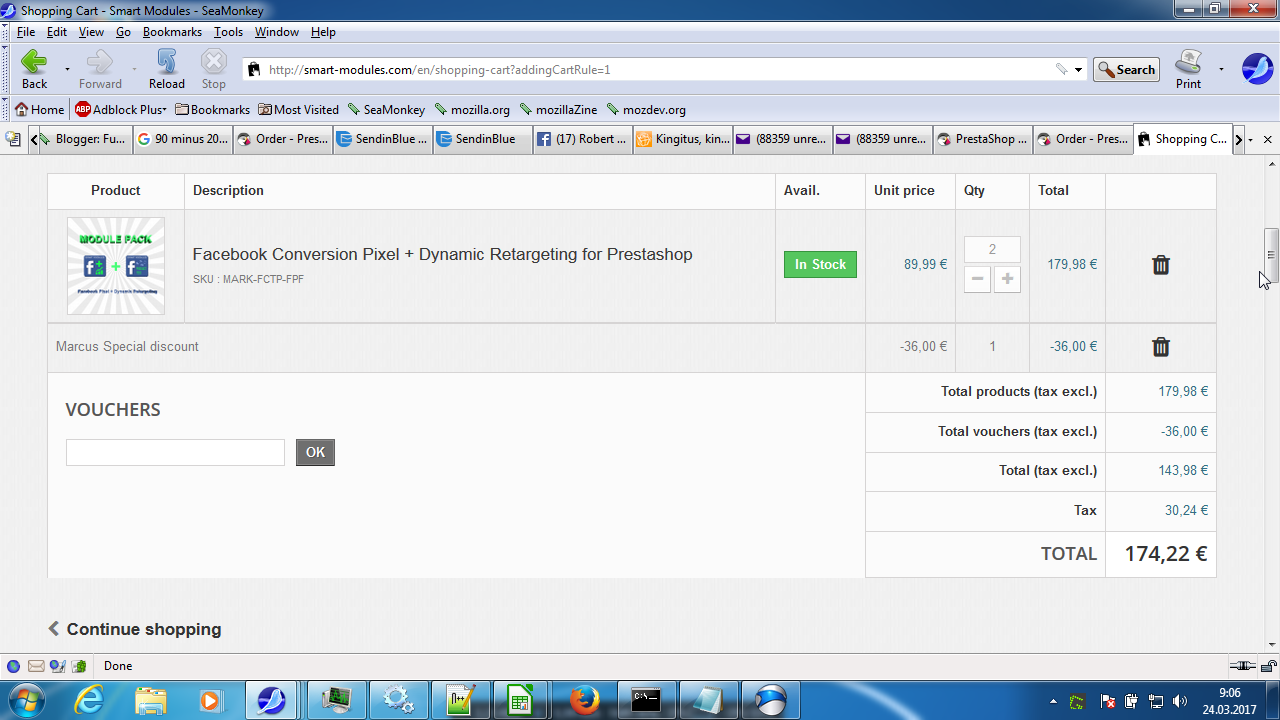Viewport: 1280px width, 720px height.
Task: Open the mozillaZine bookmark
Action: coord(561,110)
